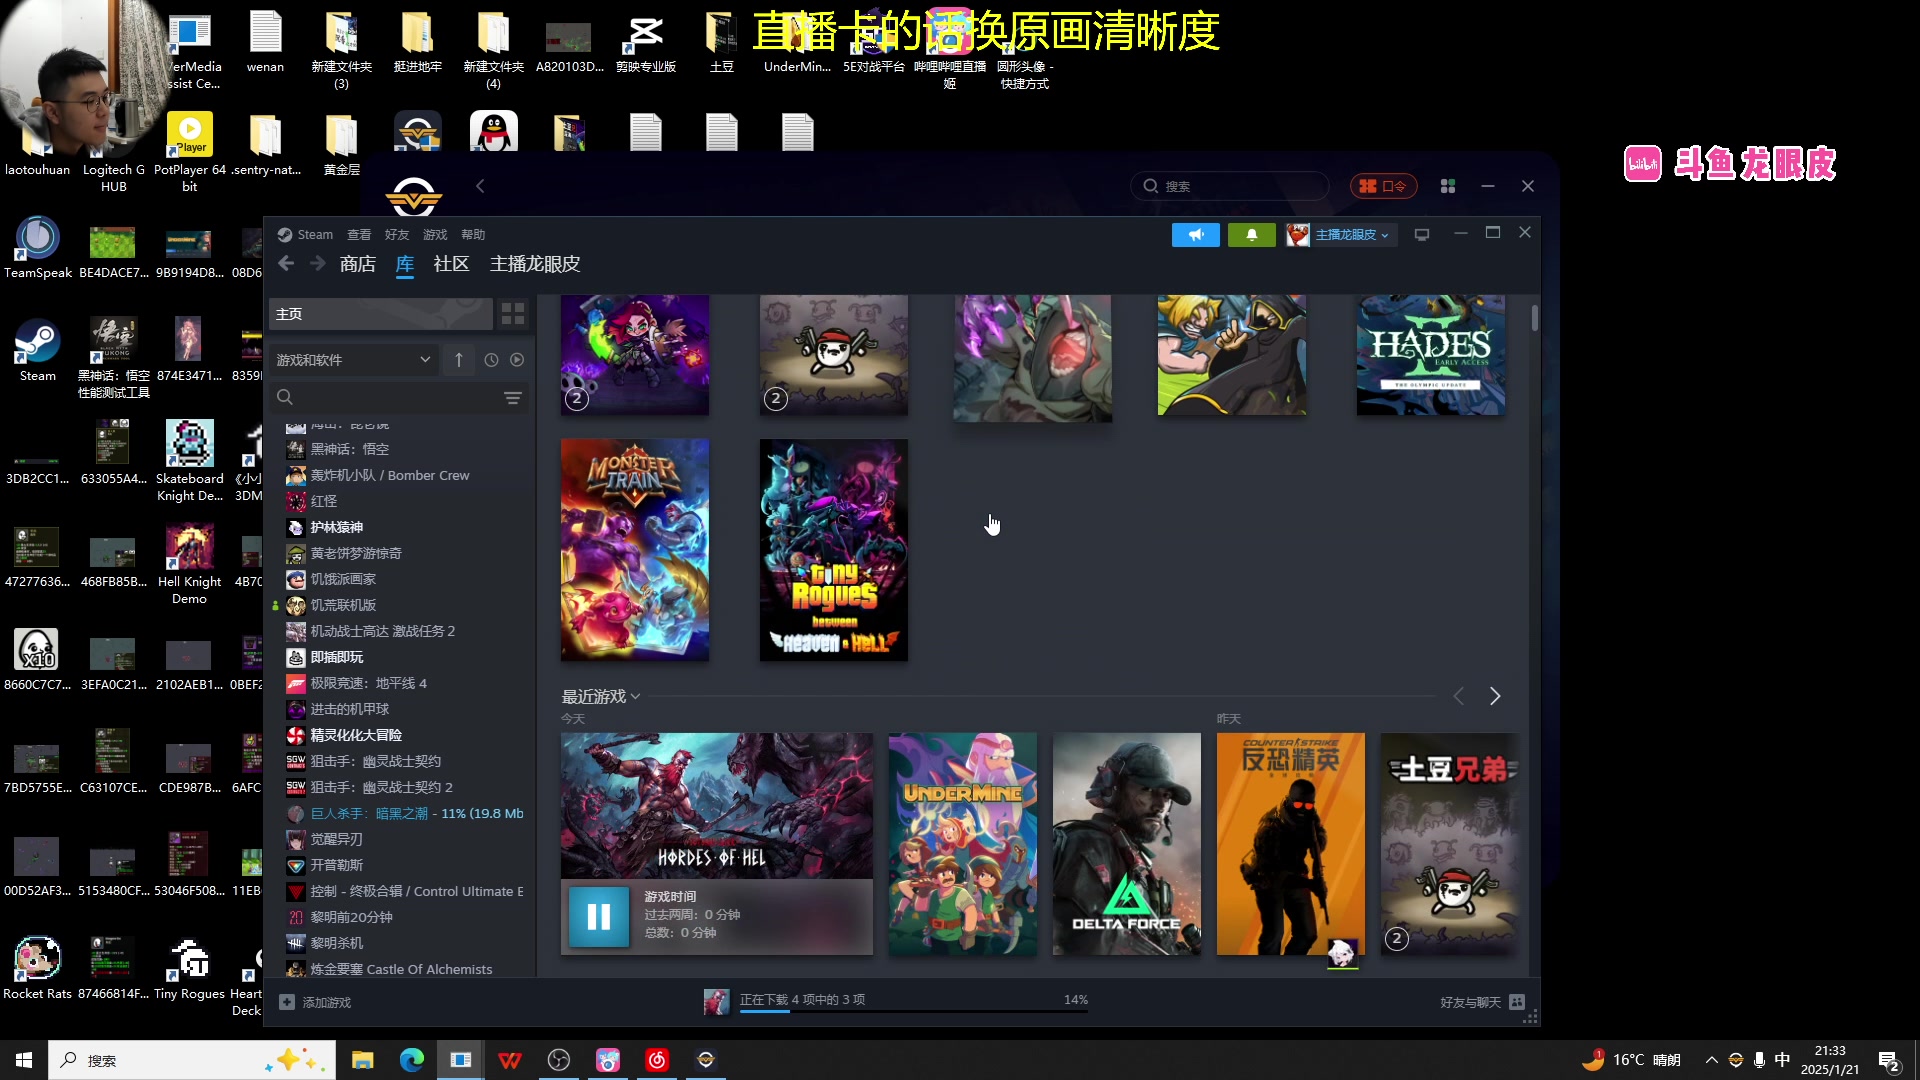Click Windows taskbar search box
The height and width of the screenshot is (1080, 1920).
click(x=192, y=1060)
